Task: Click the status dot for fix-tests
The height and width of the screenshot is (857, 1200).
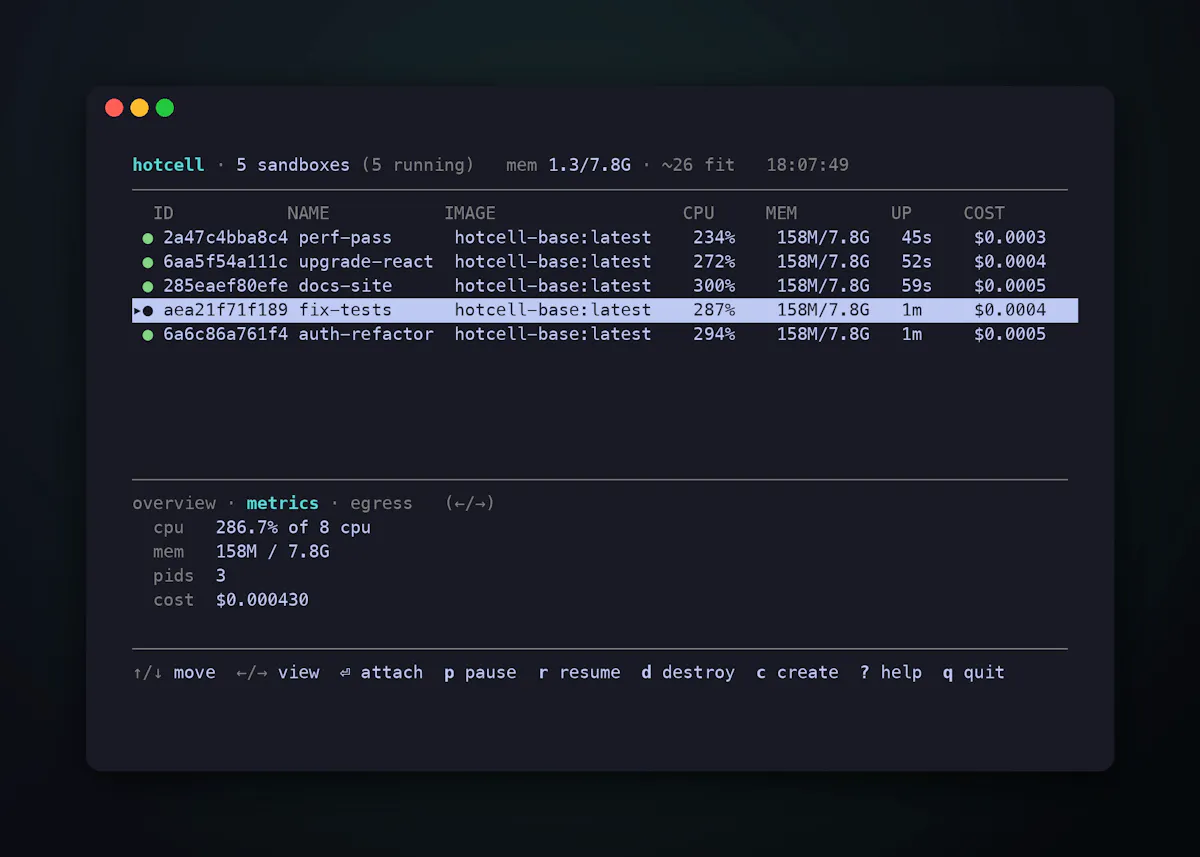Action: point(148,310)
